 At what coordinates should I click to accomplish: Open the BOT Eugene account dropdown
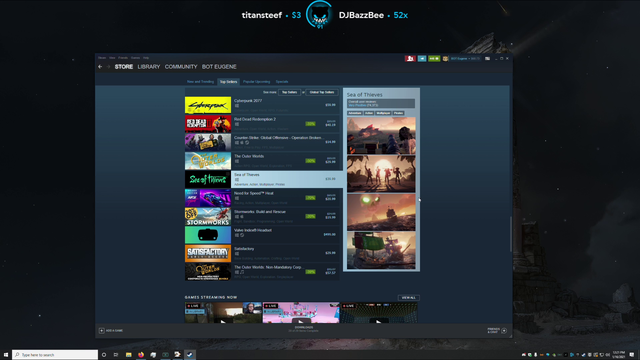click(x=465, y=59)
